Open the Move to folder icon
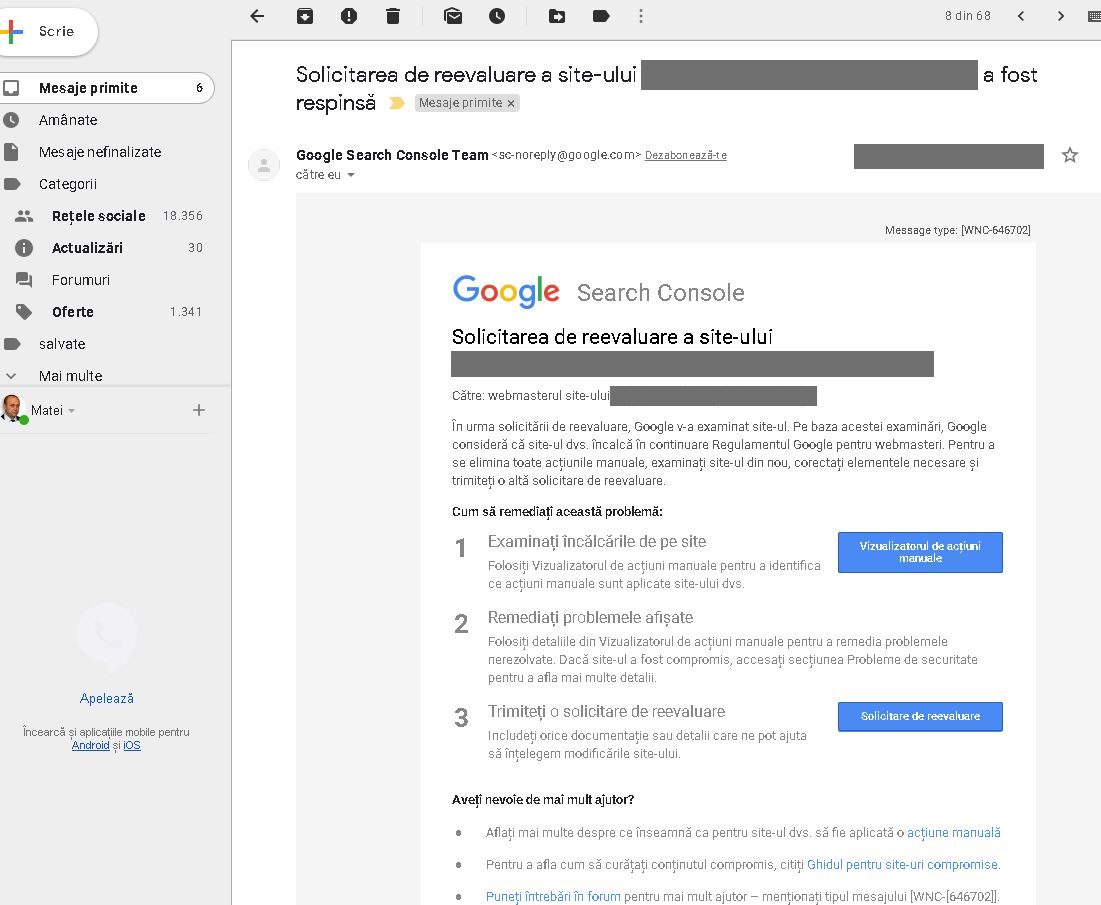This screenshot has height=905, width=1101. point(557,16)
